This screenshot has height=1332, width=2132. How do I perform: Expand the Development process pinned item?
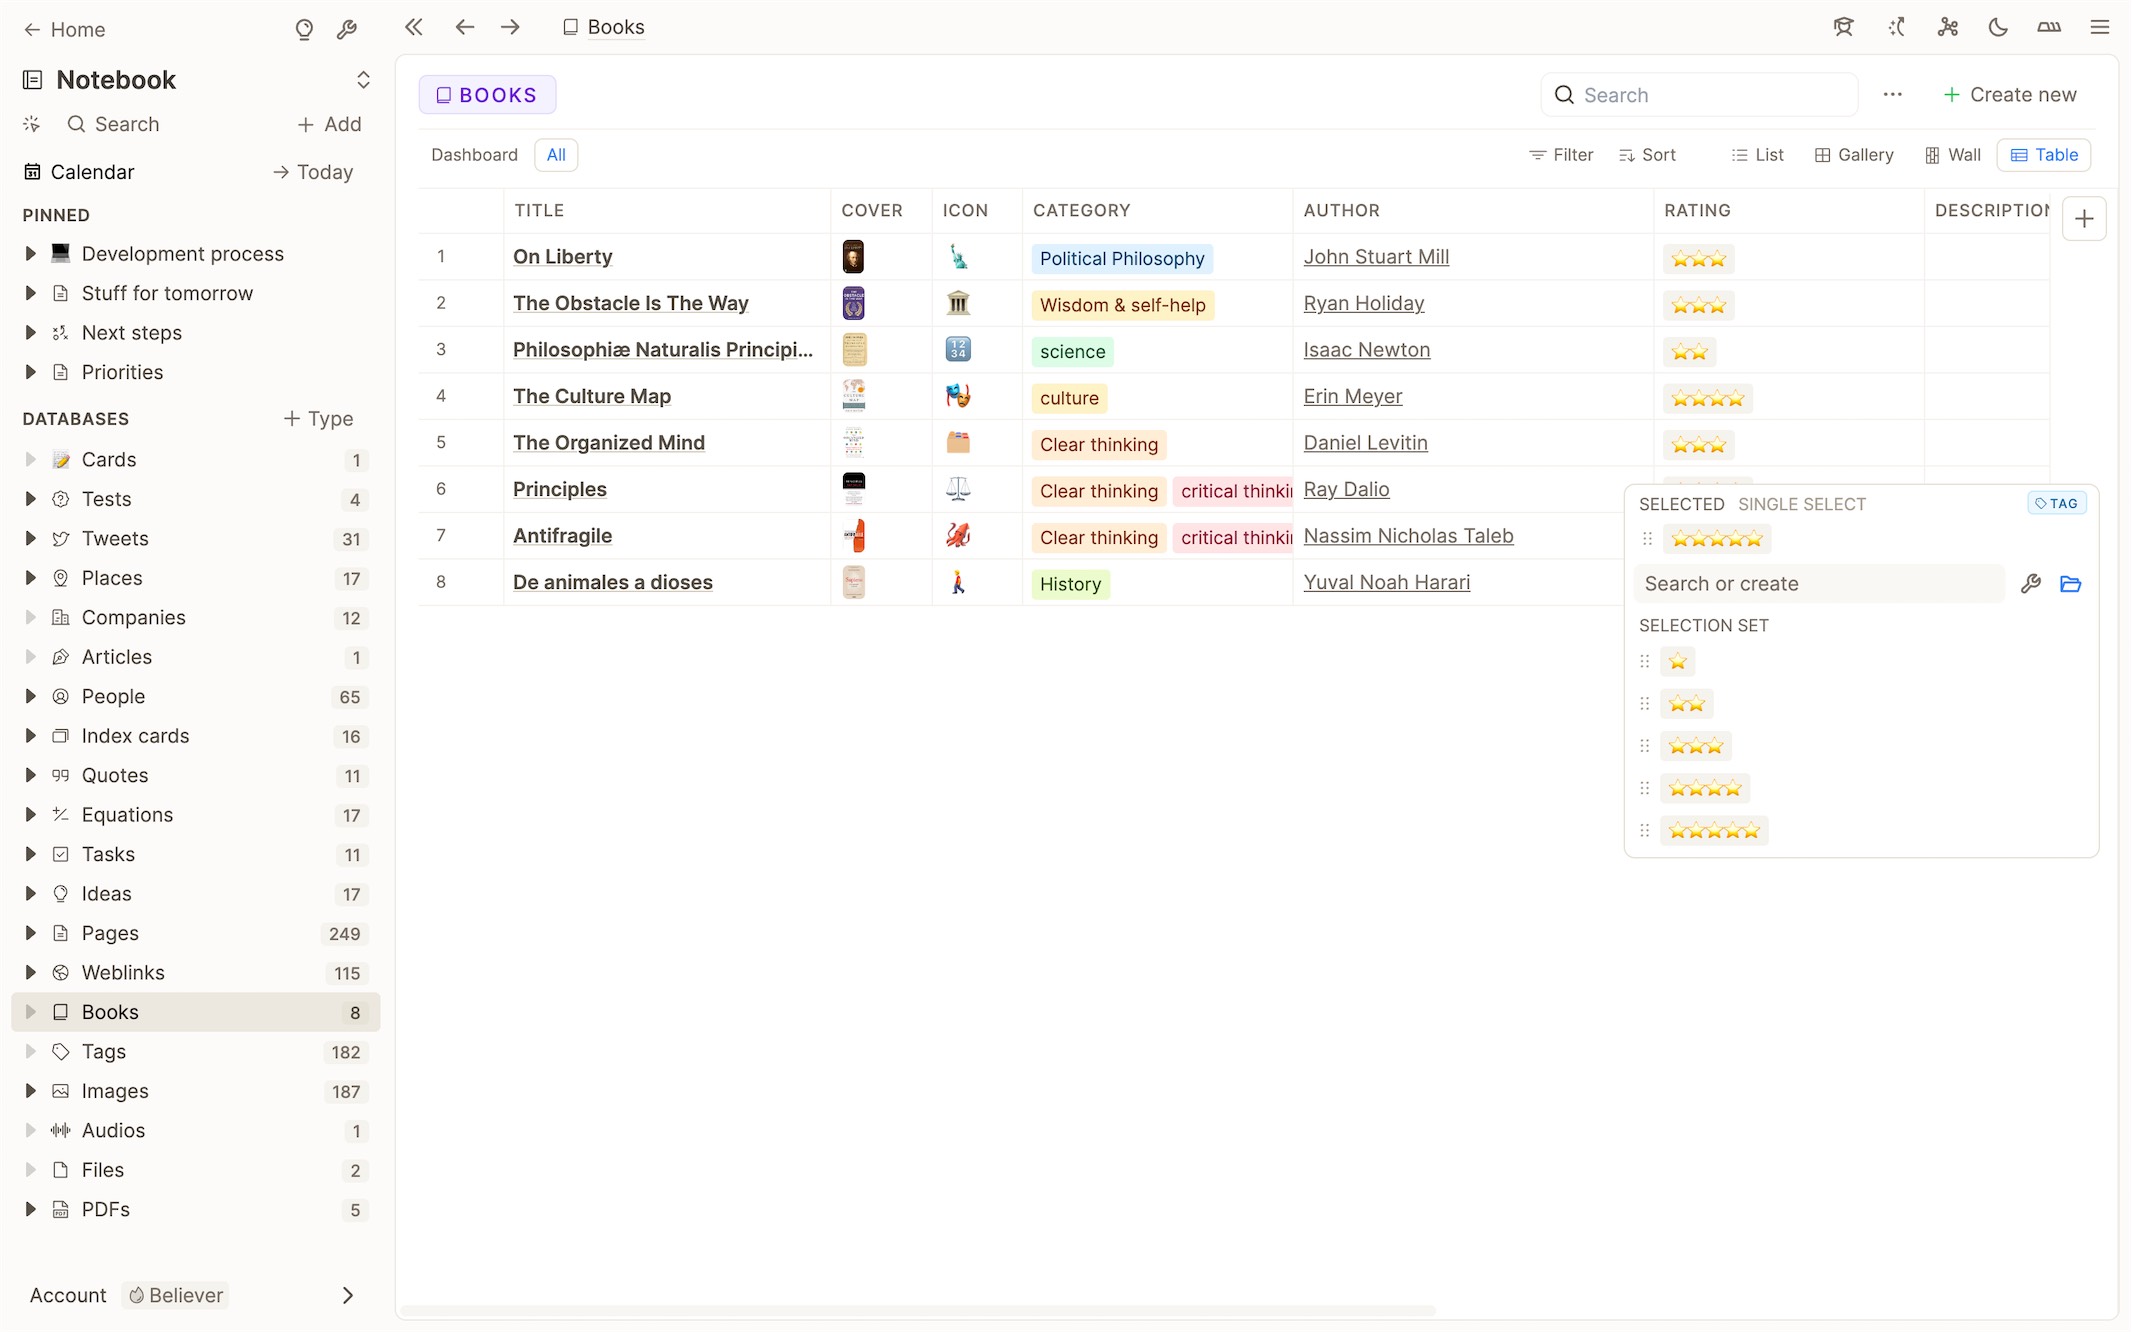(30, 254)
